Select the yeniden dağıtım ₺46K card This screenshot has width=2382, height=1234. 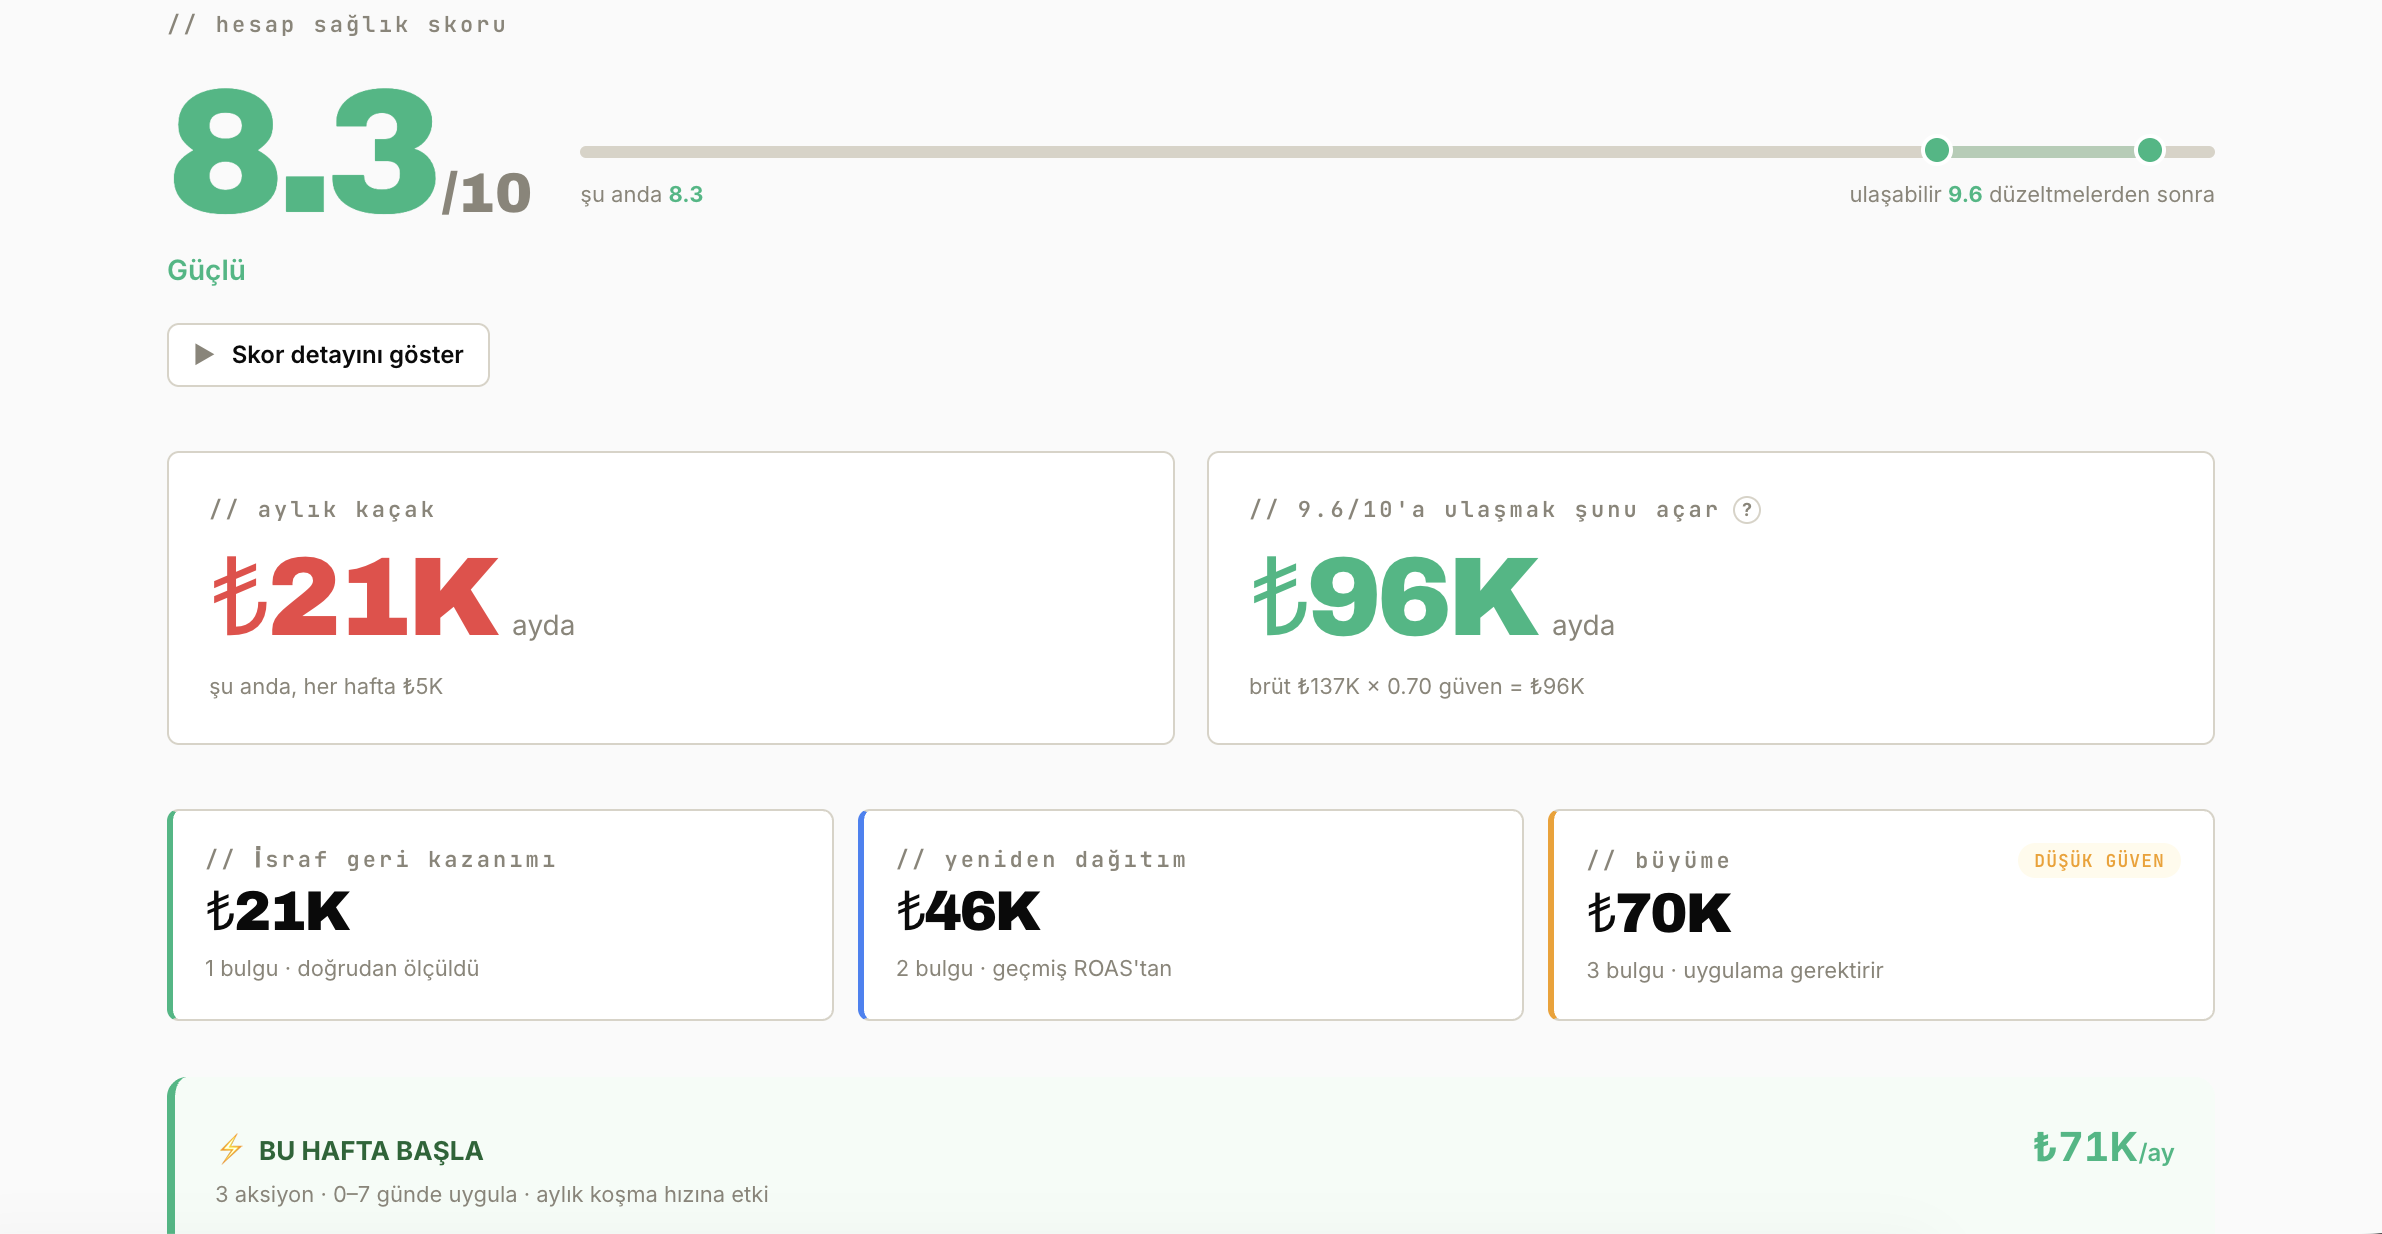[x=1191, y=915]
